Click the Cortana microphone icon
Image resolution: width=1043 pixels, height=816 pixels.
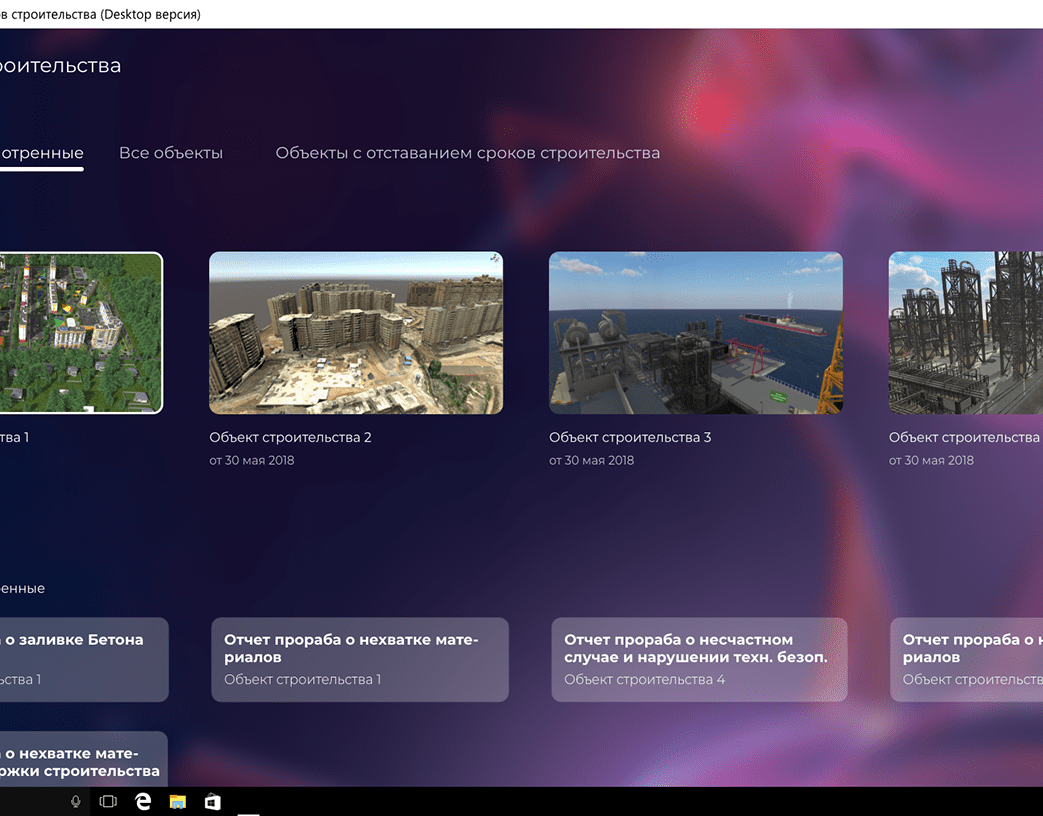[x=76, y=802]
